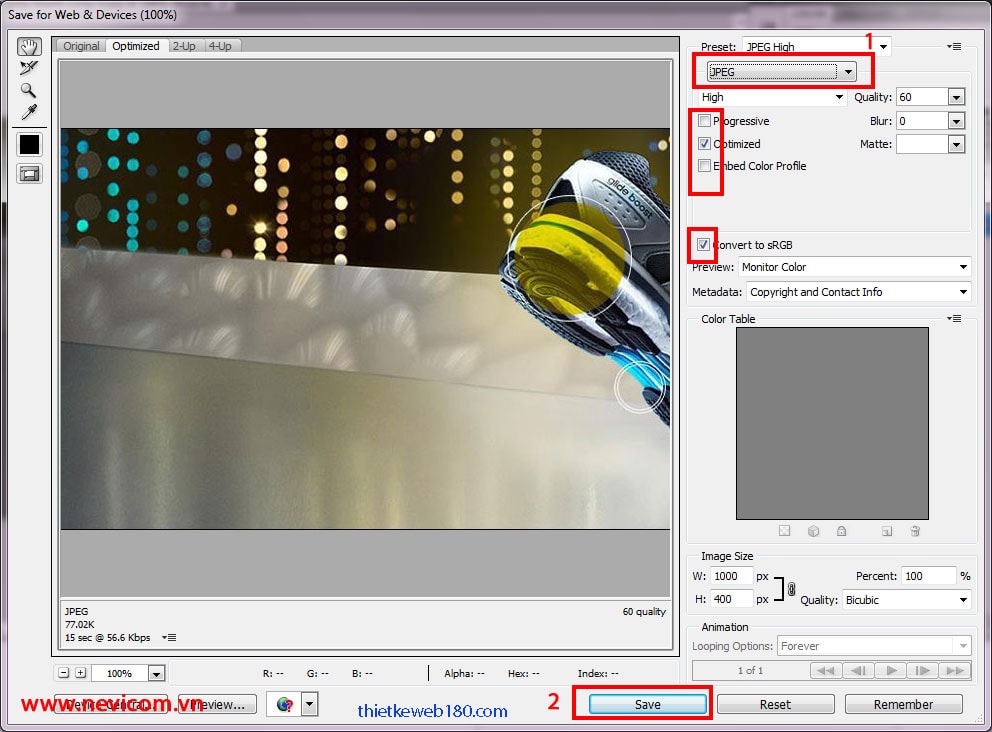Click the link icon constraining image proportions
The width and height of the screenshot is (992, 732).
point(792,589)
